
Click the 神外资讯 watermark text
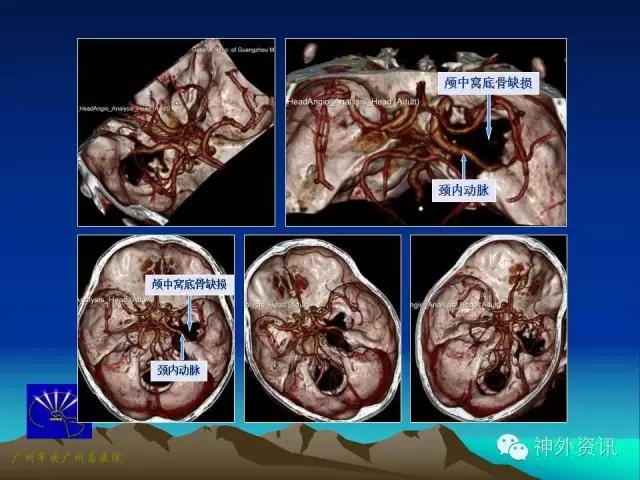(576, 447)
